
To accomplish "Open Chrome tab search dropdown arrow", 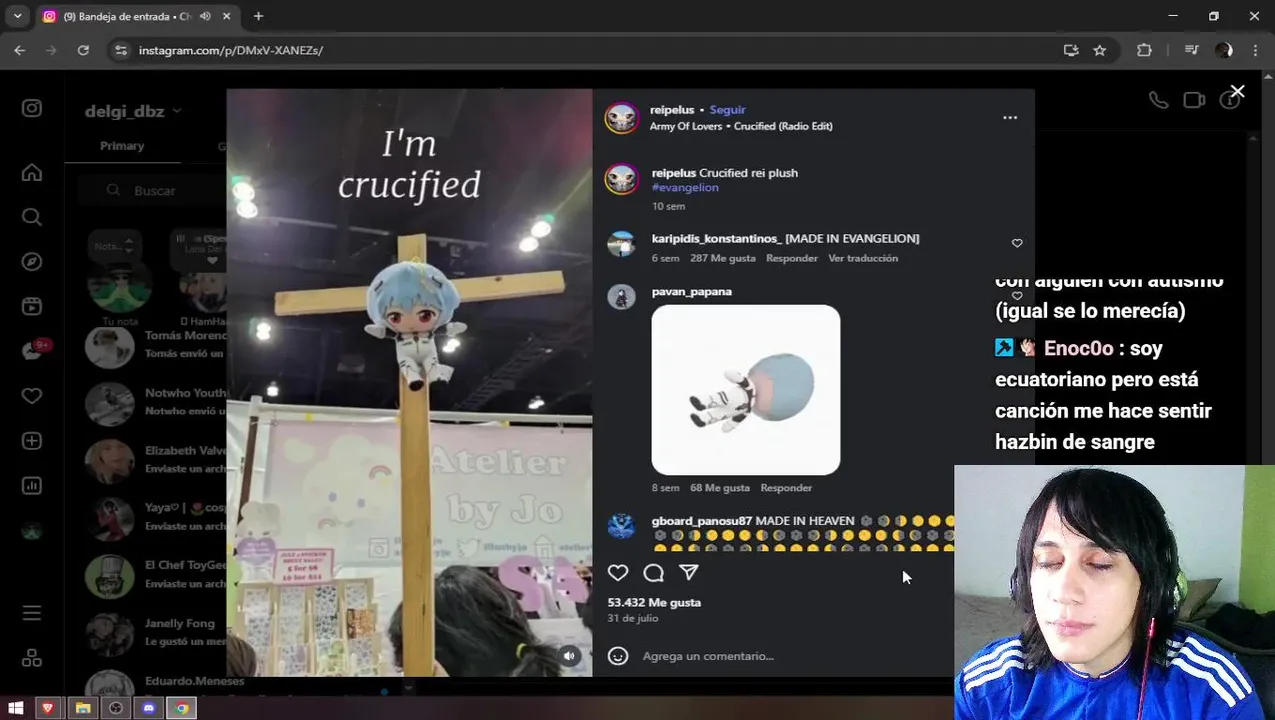I will 17,16.
